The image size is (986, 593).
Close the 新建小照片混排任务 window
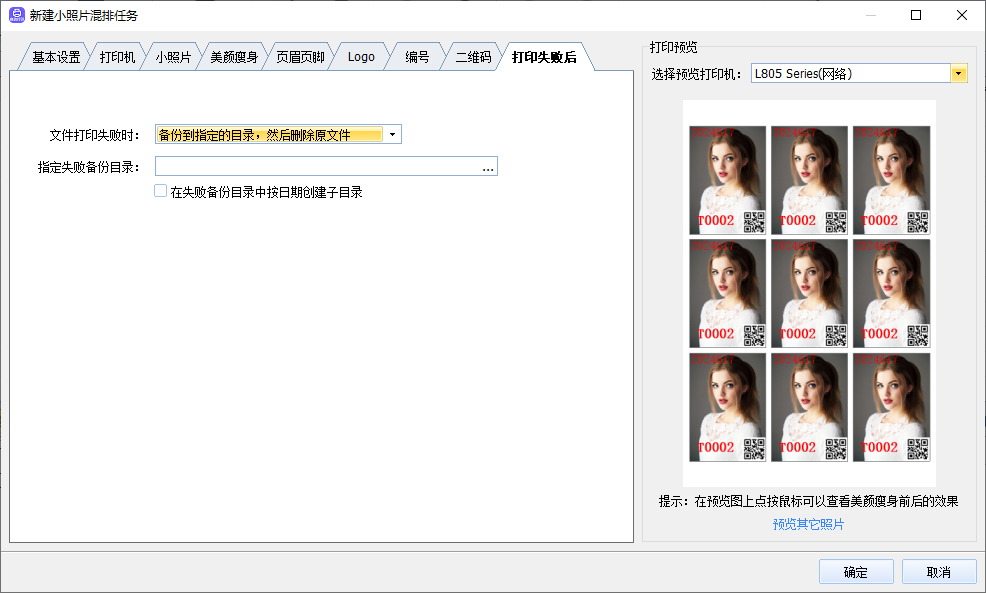(961, 15)
